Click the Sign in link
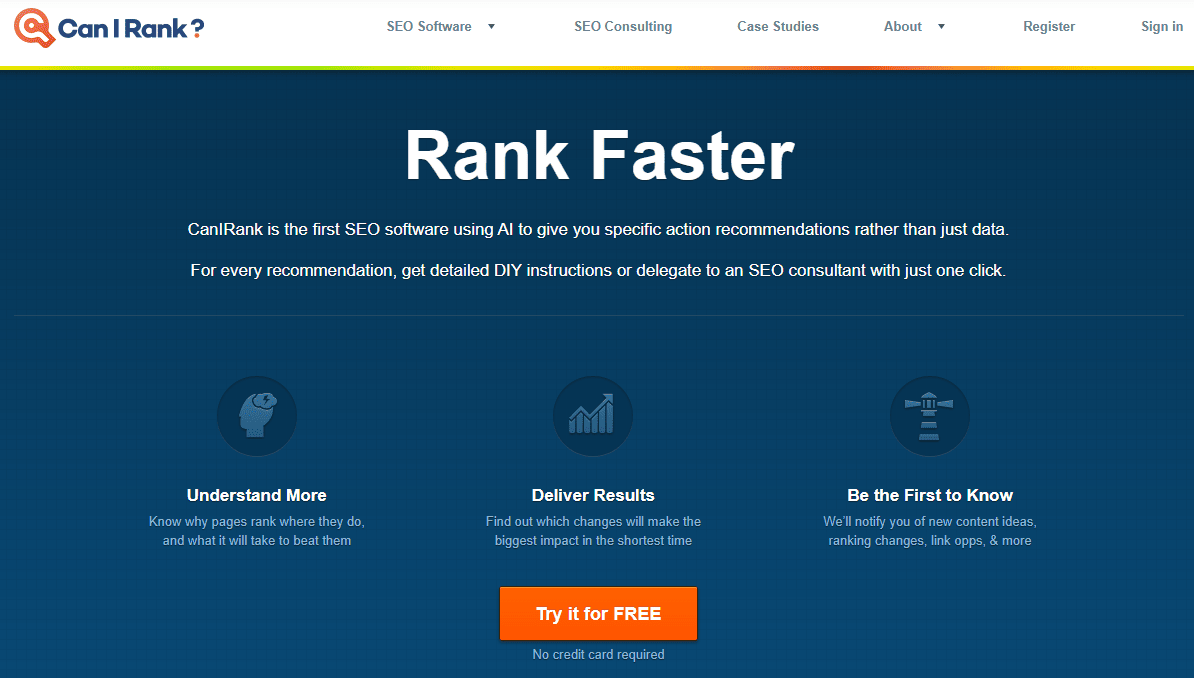This screenshot has height=678, width=1194. (x=1161, y=27)
